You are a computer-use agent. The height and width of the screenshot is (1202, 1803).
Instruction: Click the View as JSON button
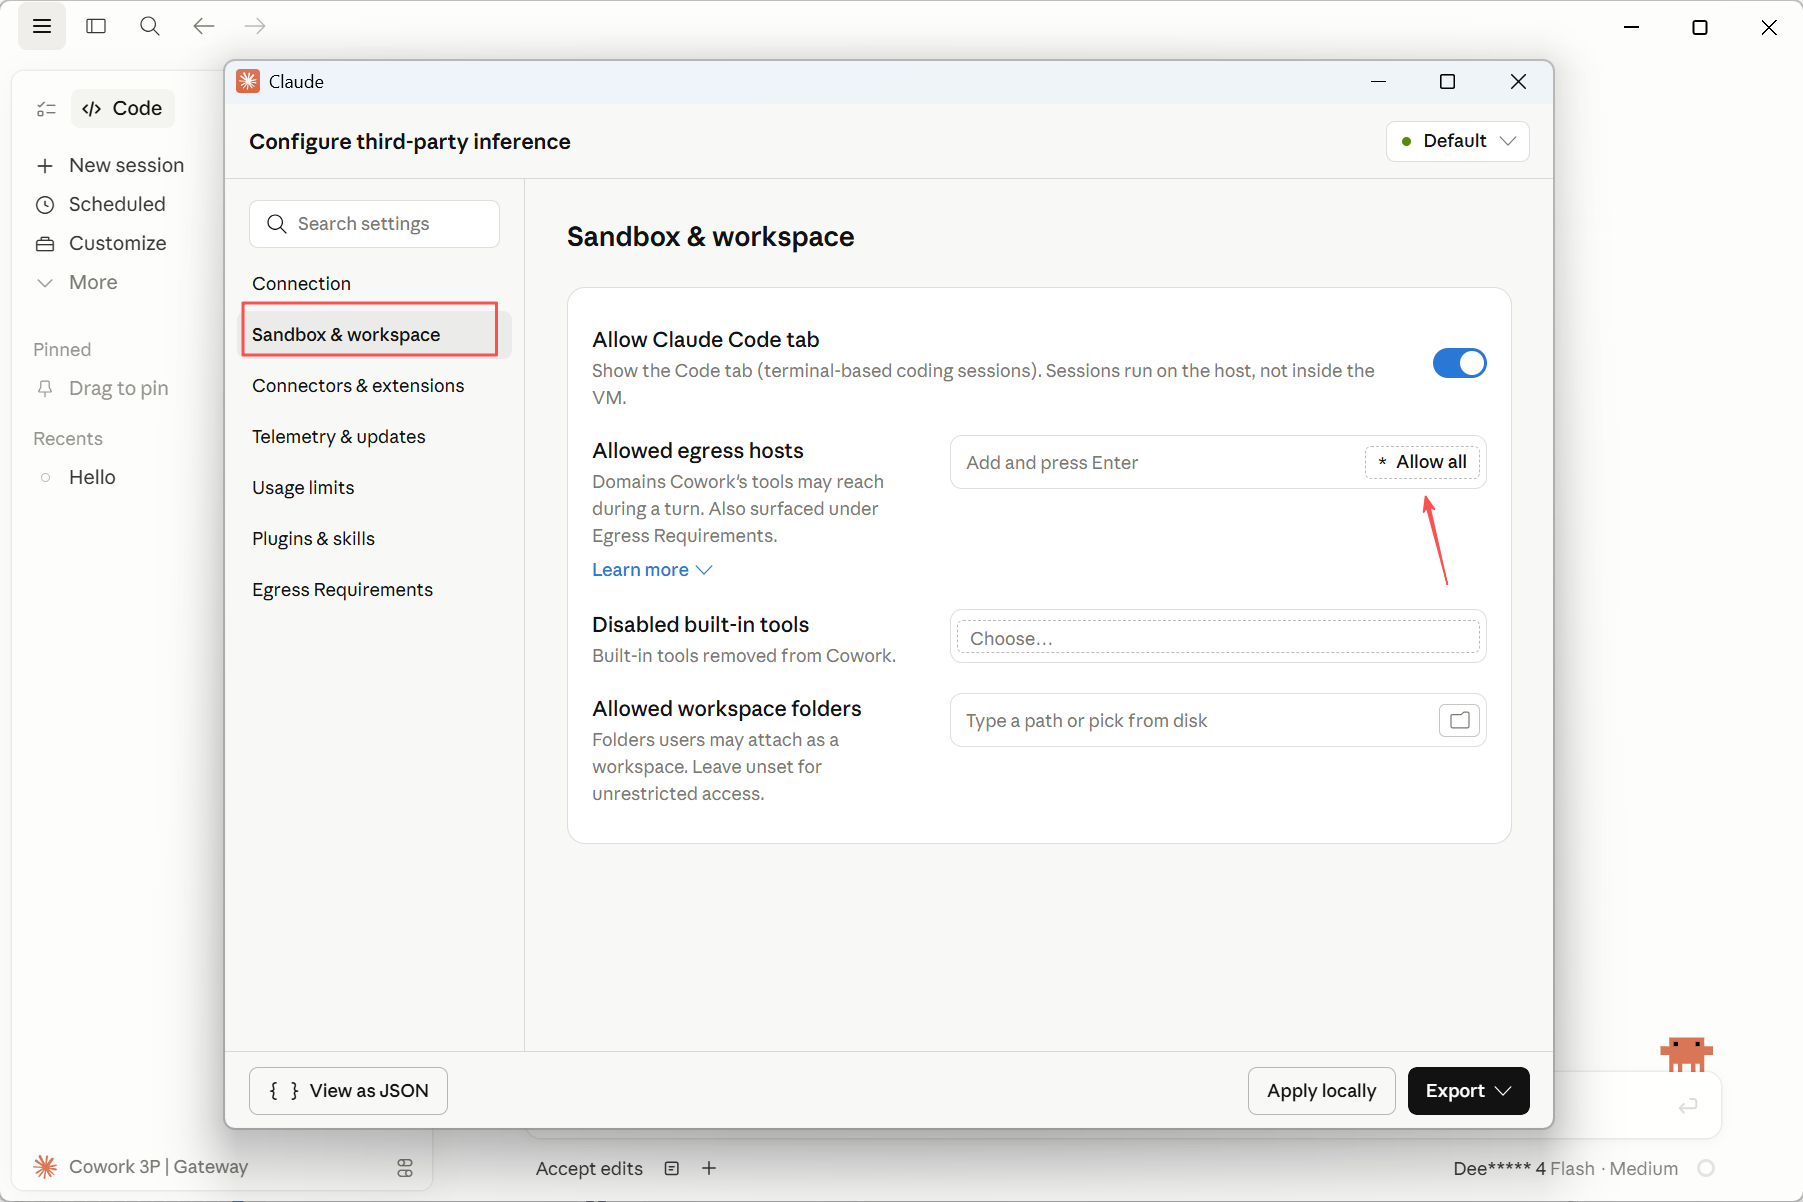[348, 1091]
